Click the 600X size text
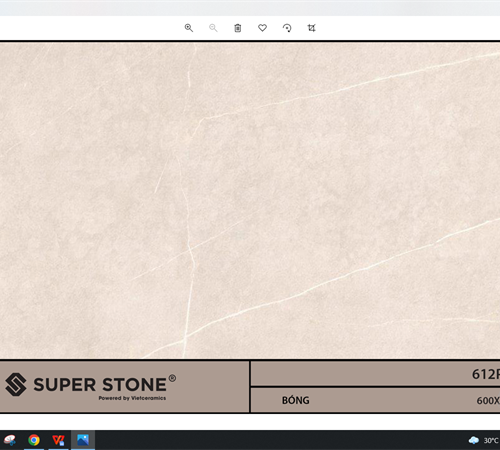The width and height of the screenshot is (500, 450). click(488, 400)
